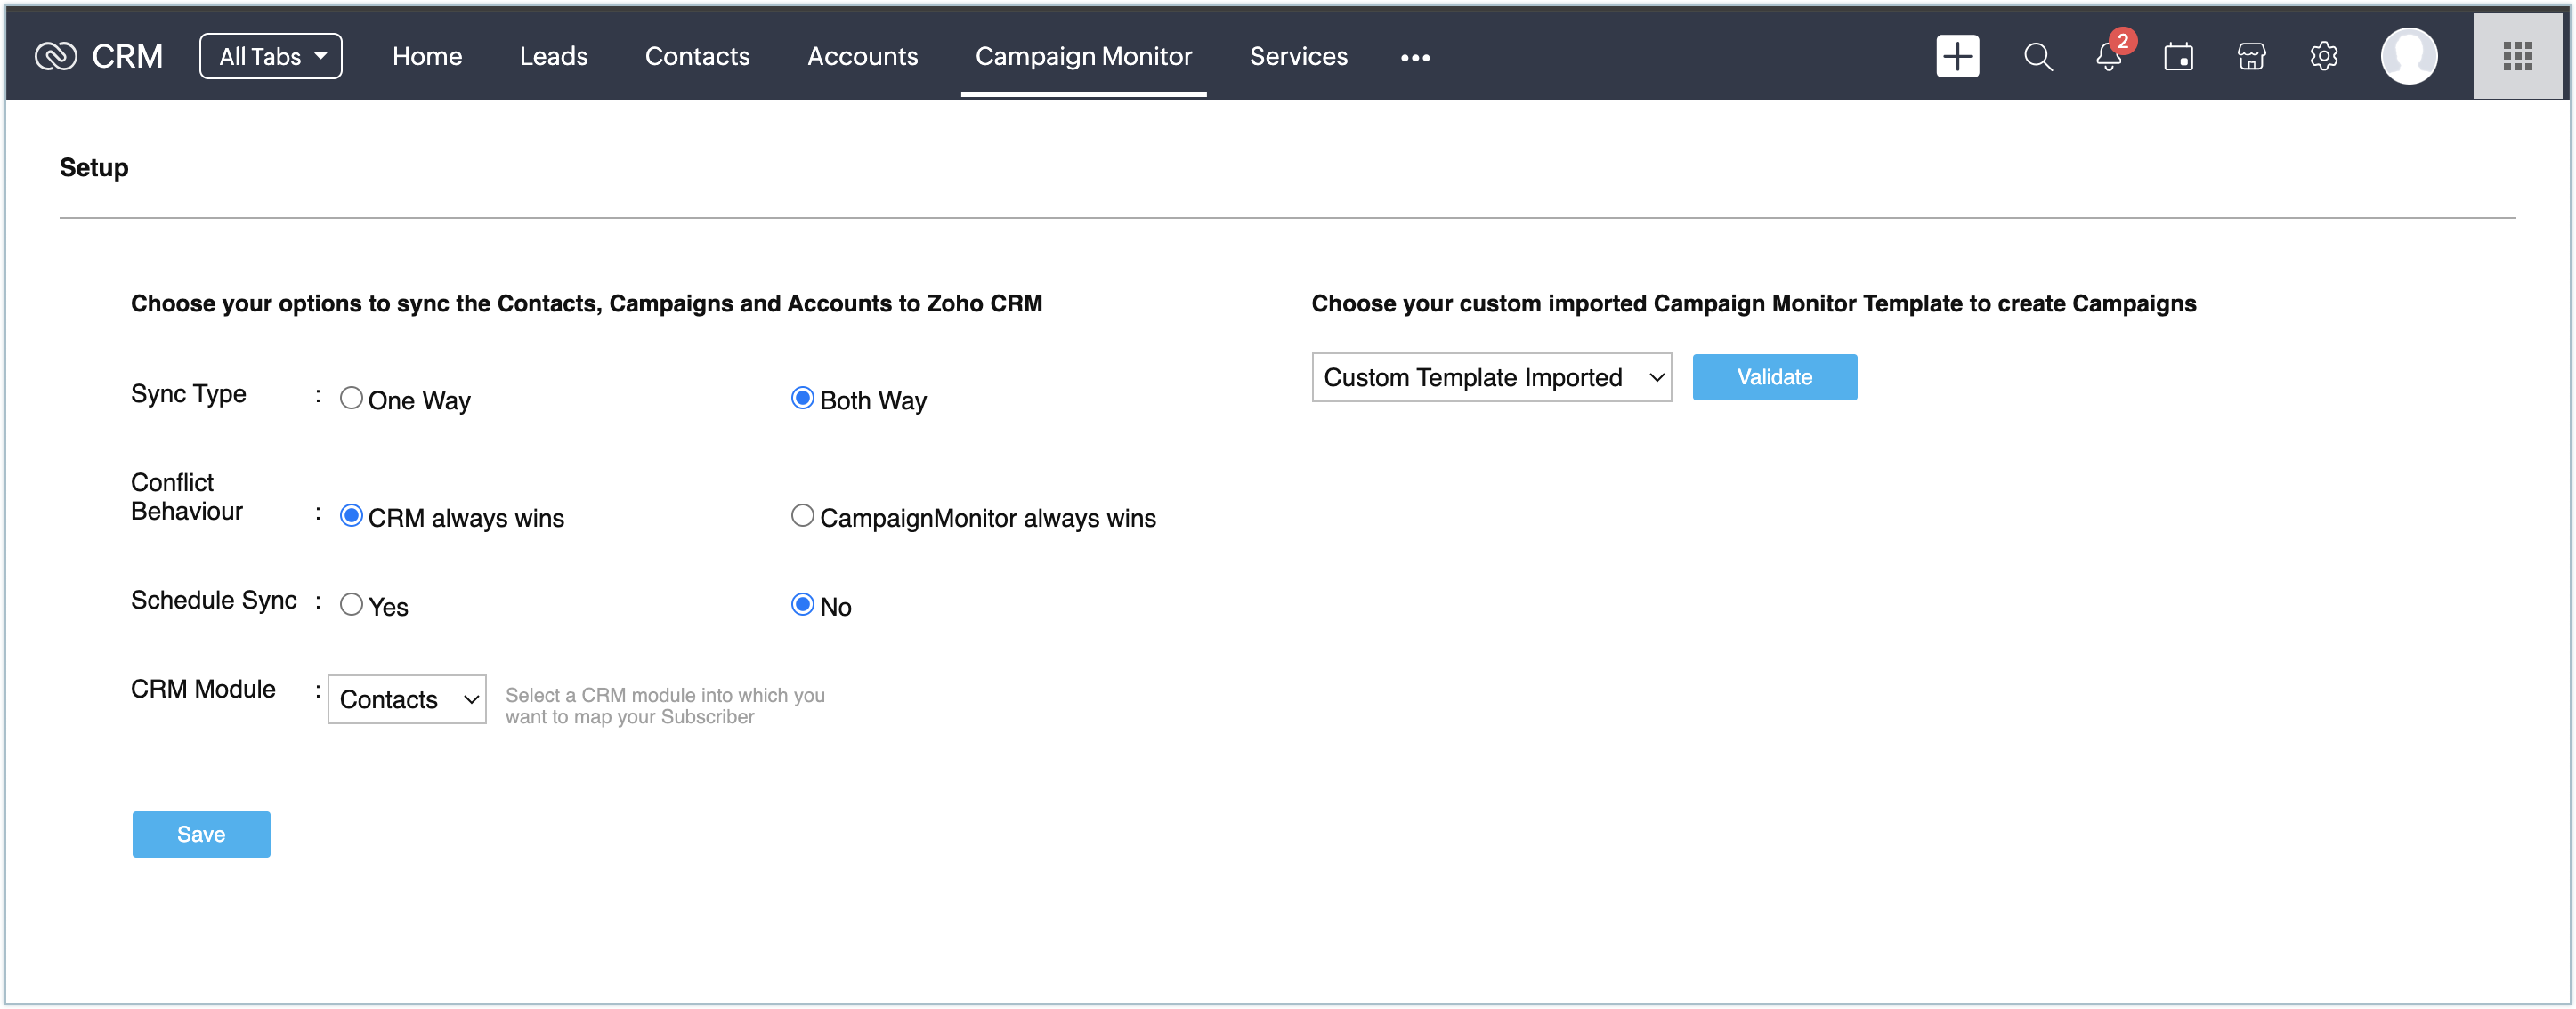Open the calendar icon in header

pyautogui.click(x=2178, y=57)
